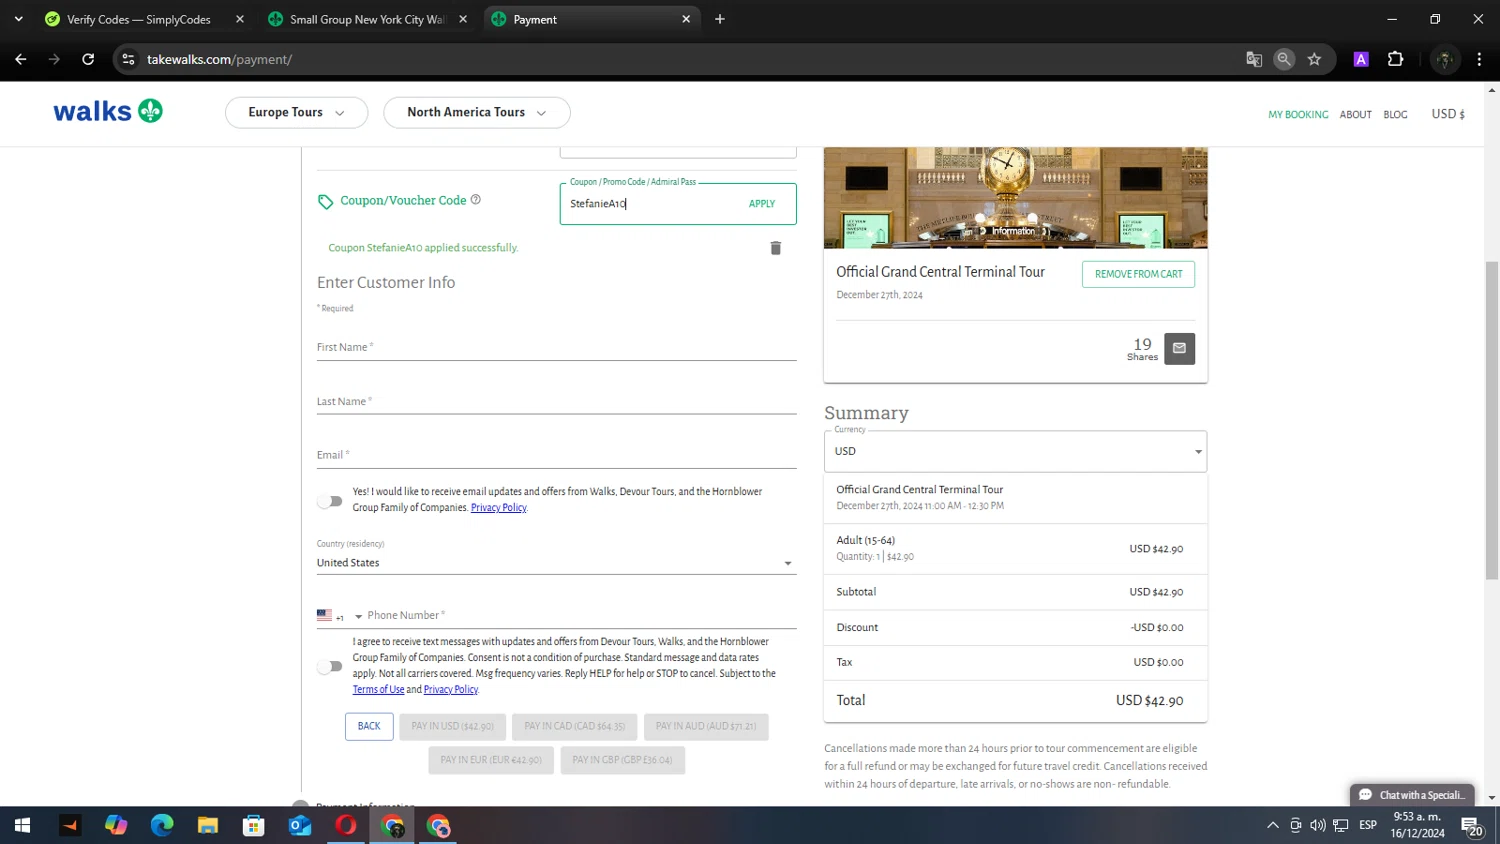Click the browser address bar URL

219,59
